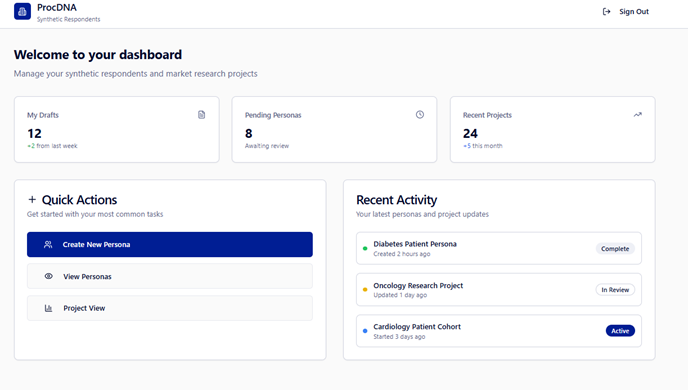688x390 pixels.
Task: Click the Active status badge
Action: point(620,331)
